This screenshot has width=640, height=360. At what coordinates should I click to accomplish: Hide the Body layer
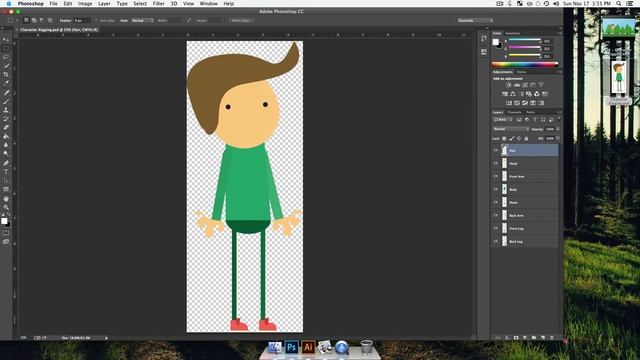(x=496, y=189)
